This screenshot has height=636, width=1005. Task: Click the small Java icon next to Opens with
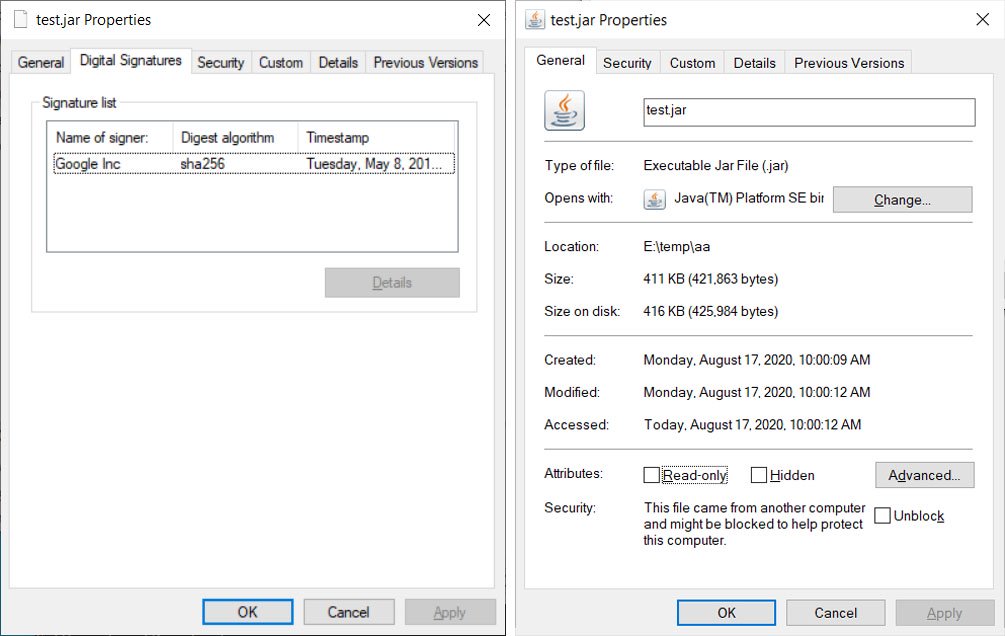[x=654, y=199]
